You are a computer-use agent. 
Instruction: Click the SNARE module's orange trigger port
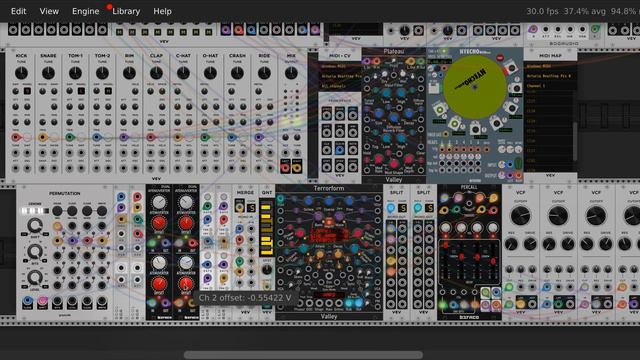[42, 138]
